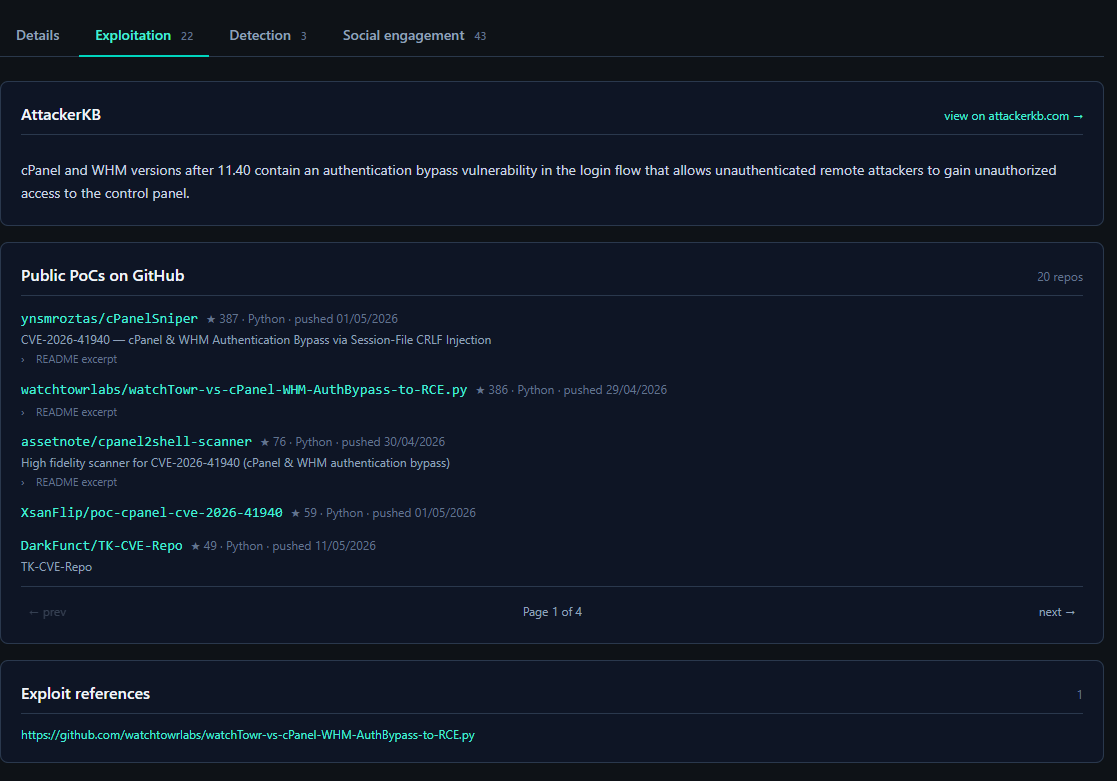Click the Public PoCs on GitHub heading

(103, 276)
